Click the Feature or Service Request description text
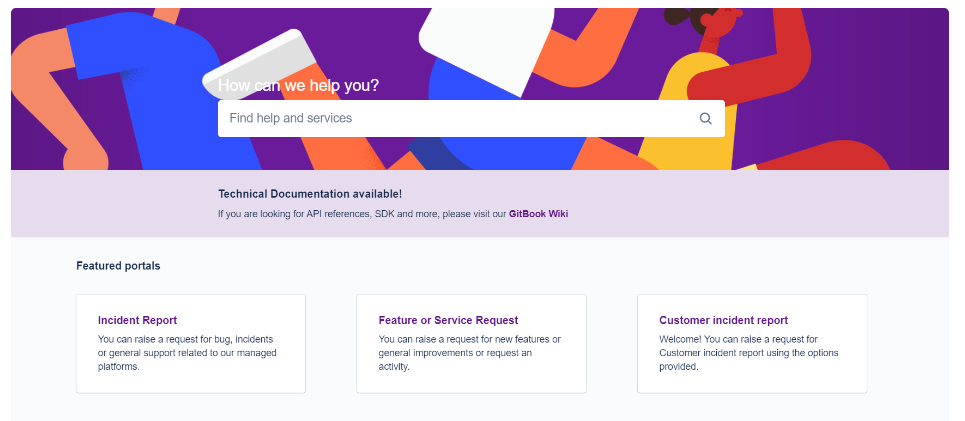Viewport: 965px width, 421px height. [x=468, y=353]
